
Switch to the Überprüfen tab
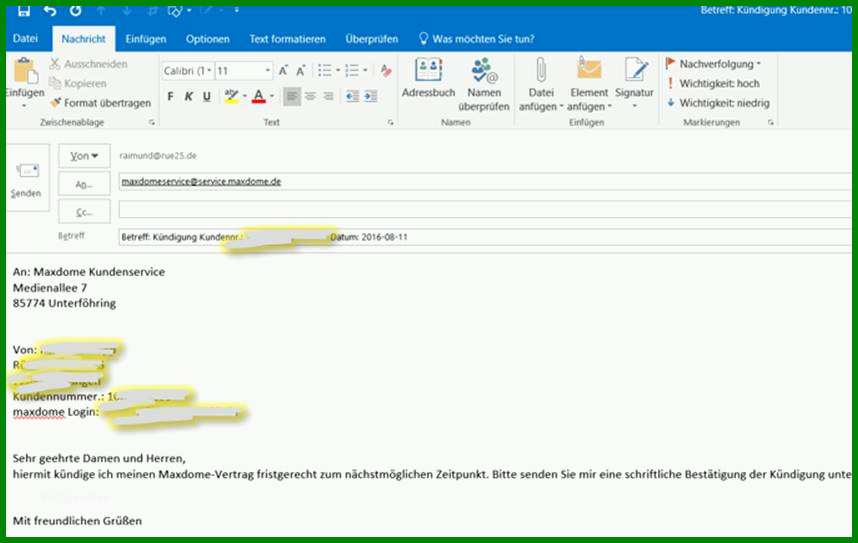tap(372, 39)
